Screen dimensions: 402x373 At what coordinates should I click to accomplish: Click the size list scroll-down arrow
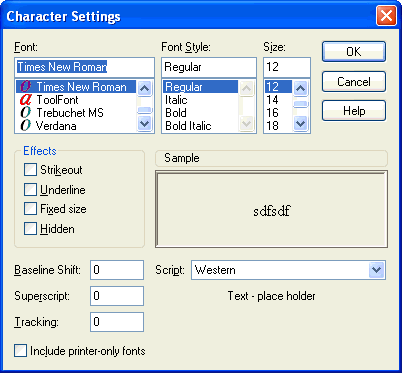point(301,124)
